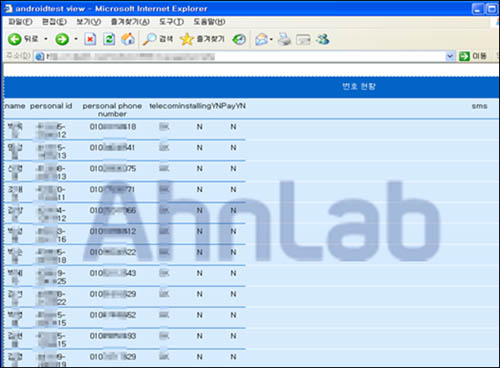This screenshot has width=500, height=368.
Task: Click the green Forward arrow icon
Action: [62, 39]
